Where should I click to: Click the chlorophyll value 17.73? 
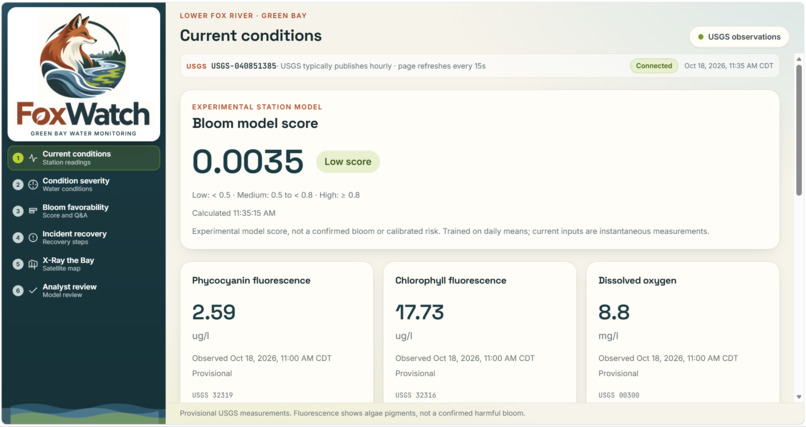[419, 312]
